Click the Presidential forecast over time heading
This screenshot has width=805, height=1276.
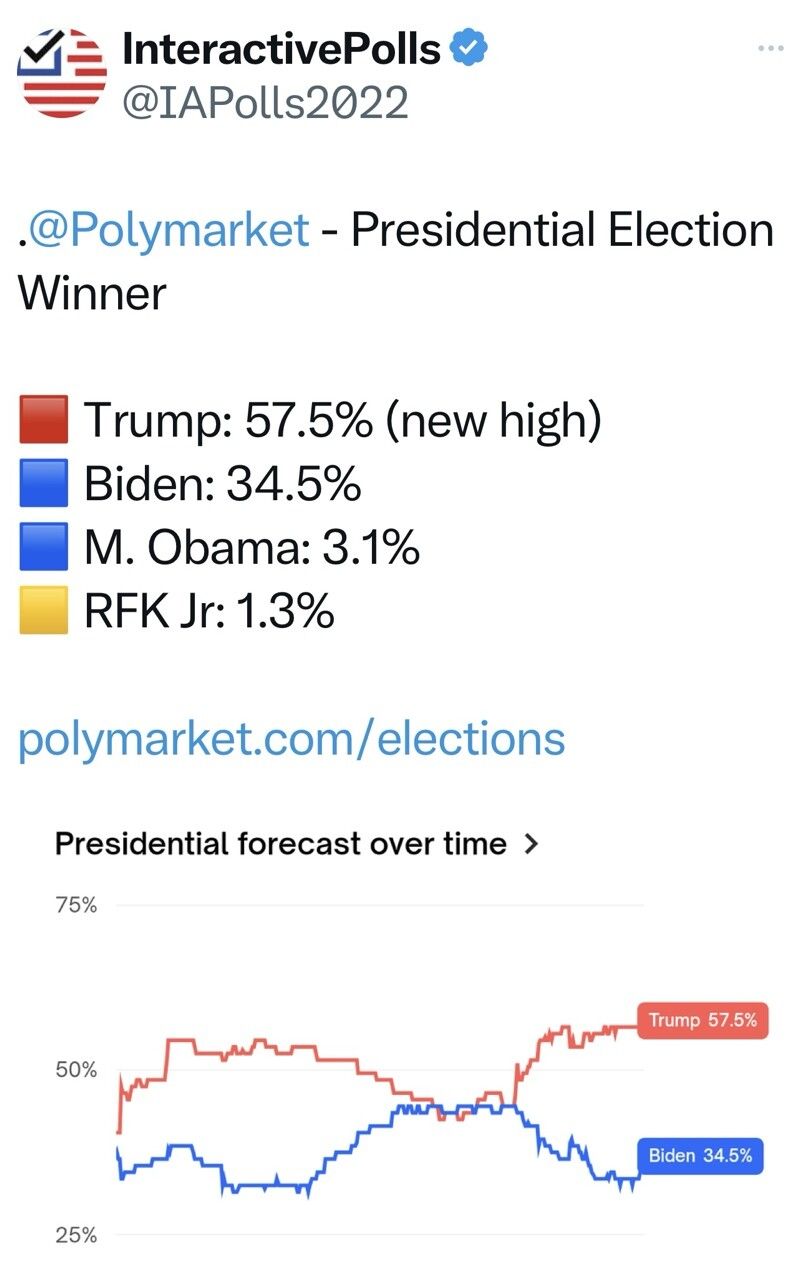coord(281,844)
